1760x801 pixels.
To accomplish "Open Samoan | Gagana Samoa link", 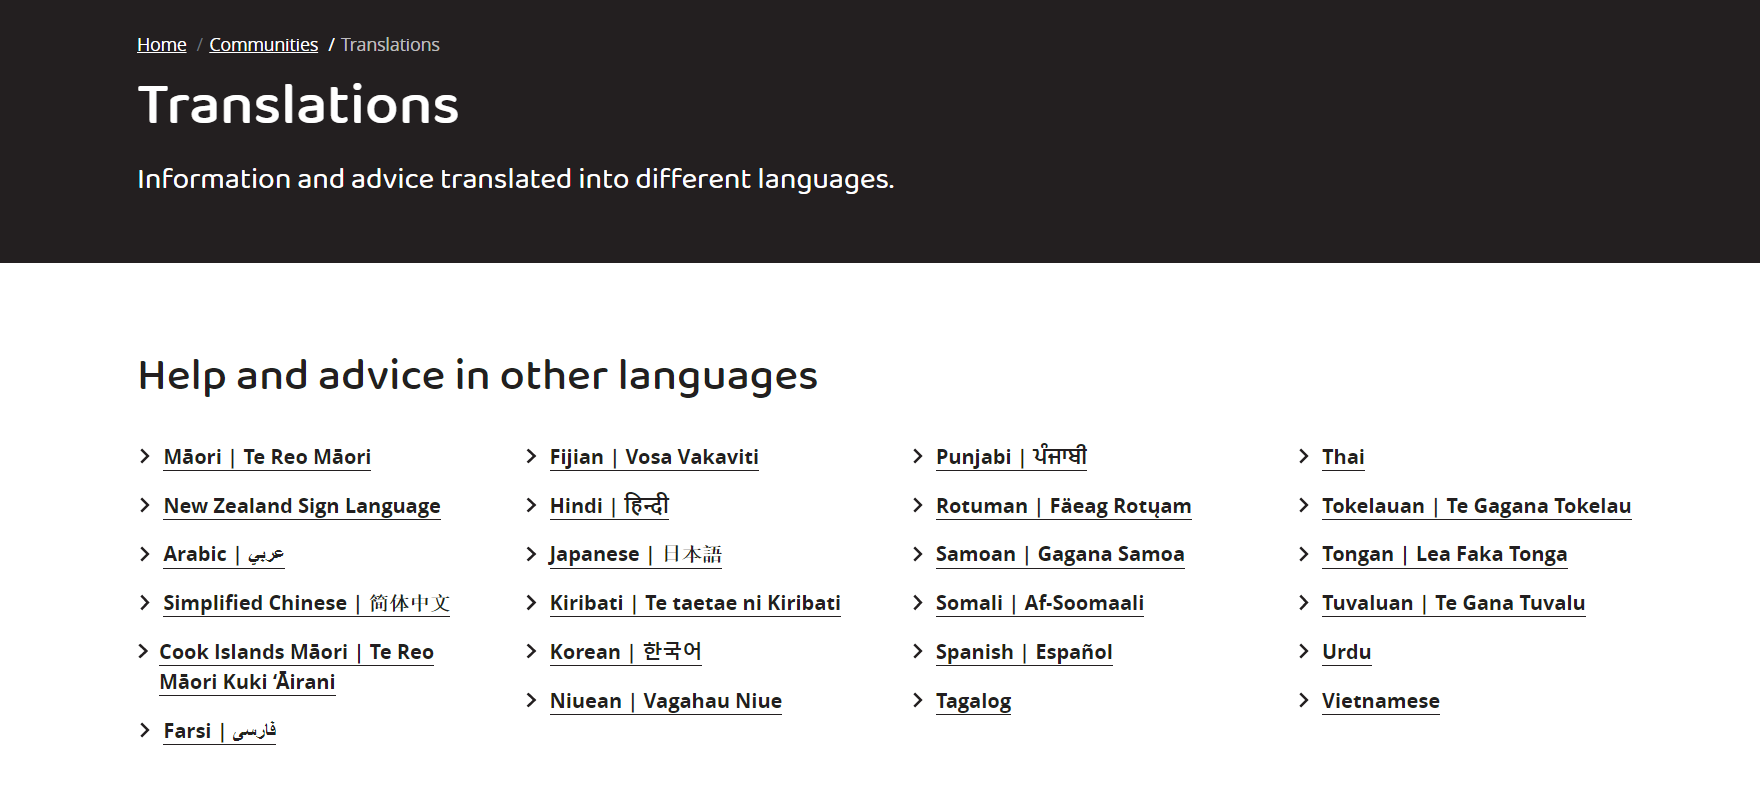I will click(x=1060, y=554).
